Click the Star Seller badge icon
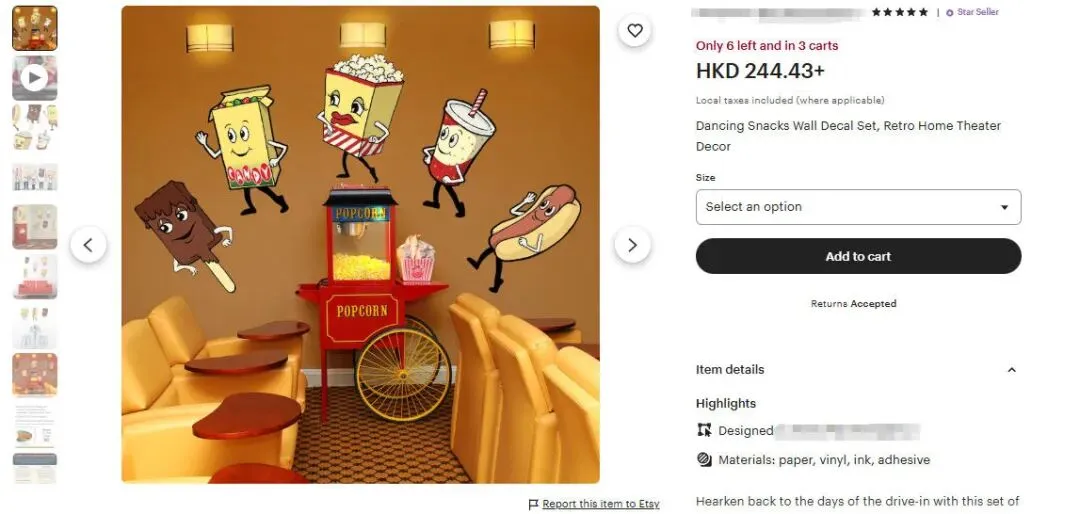Screen dimensions: 1080x514 click(950, 12)
